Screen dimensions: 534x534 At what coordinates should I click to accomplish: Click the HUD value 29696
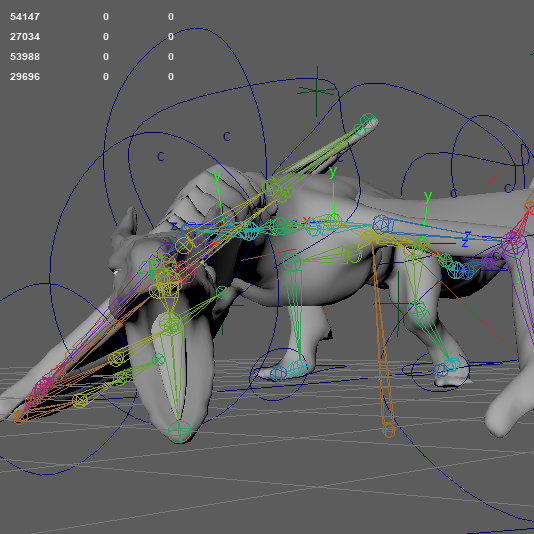[x=25, y=77]
